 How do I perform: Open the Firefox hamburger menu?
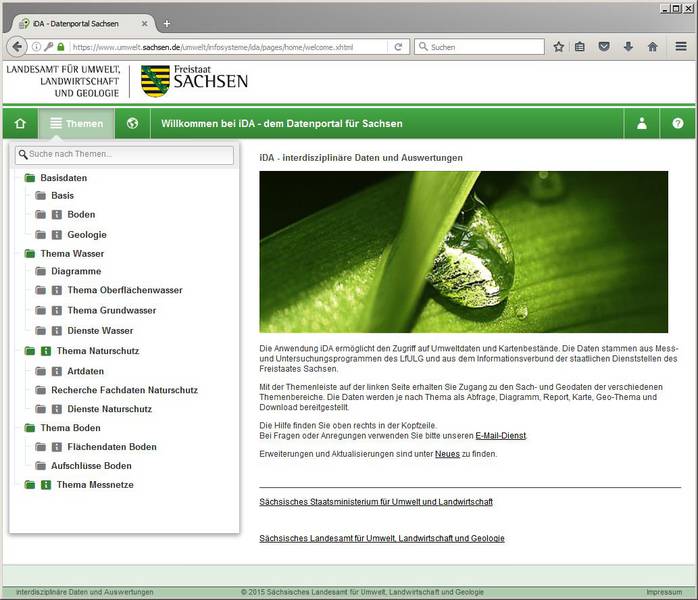681,46
